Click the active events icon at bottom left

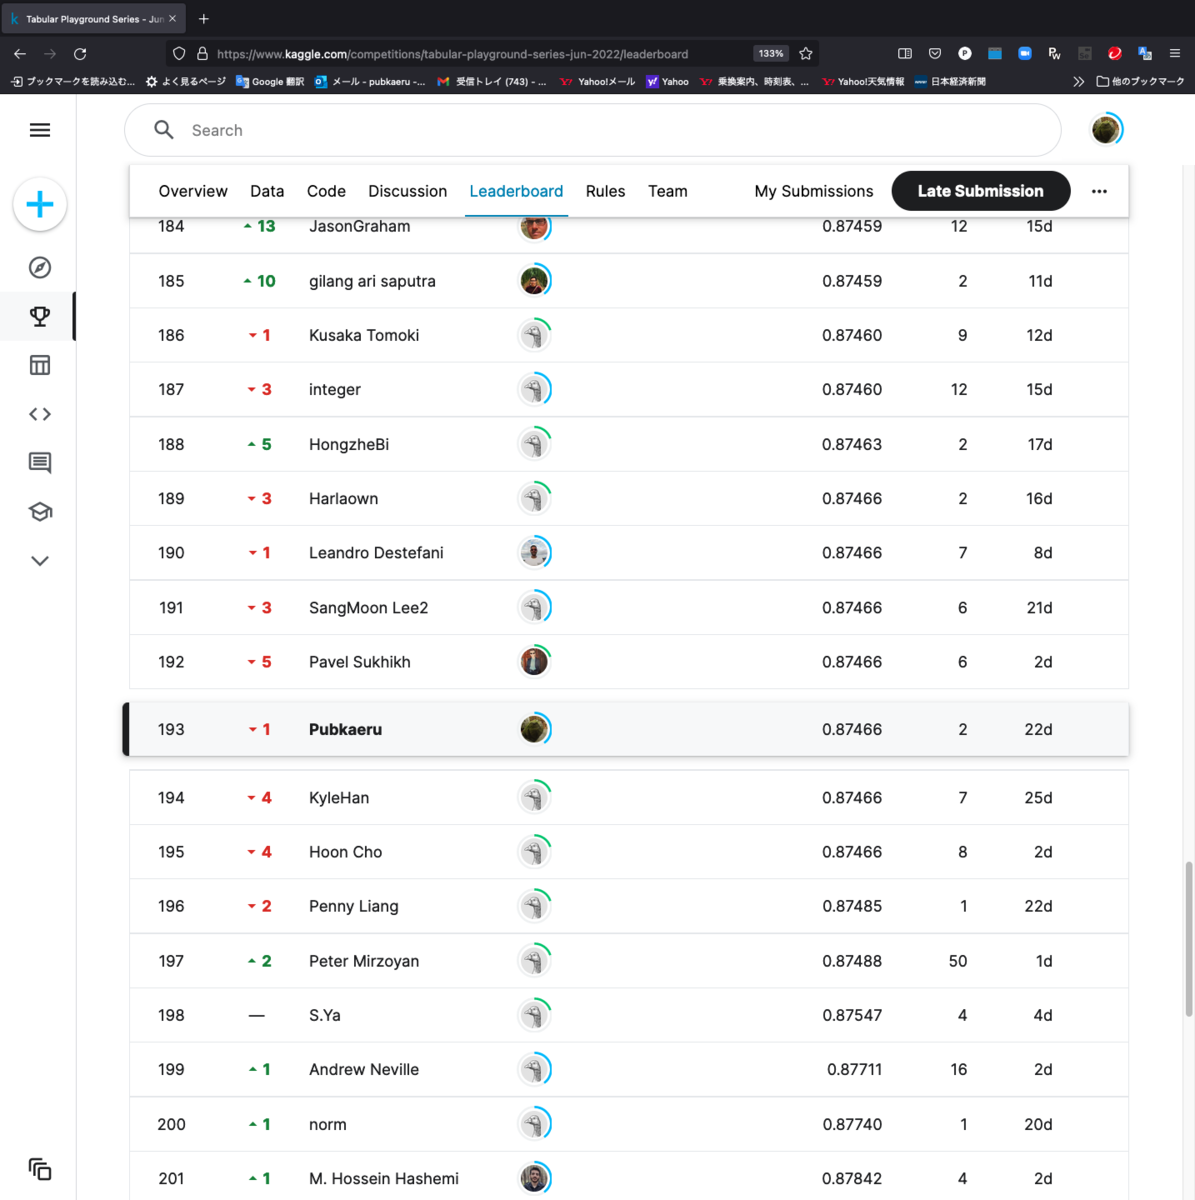40,1168
